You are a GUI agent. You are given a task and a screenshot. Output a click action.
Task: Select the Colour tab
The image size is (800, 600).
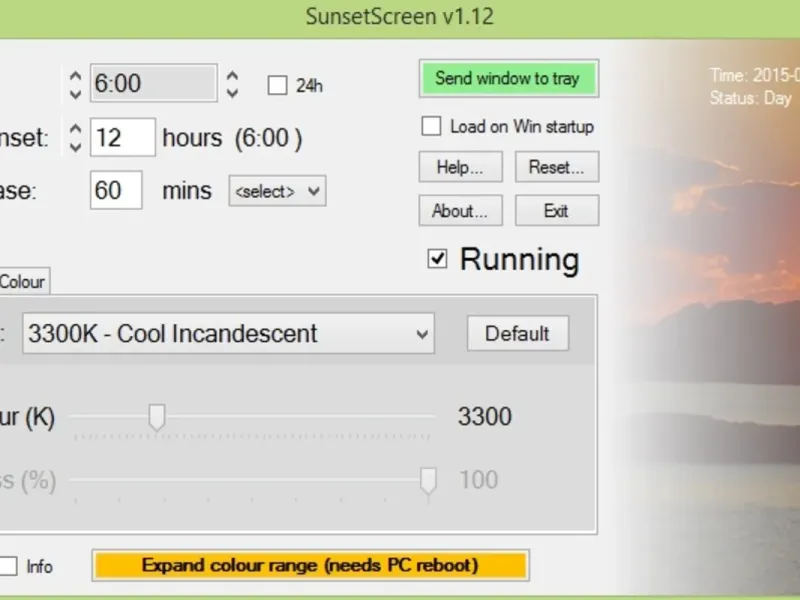tap(24, 281)
